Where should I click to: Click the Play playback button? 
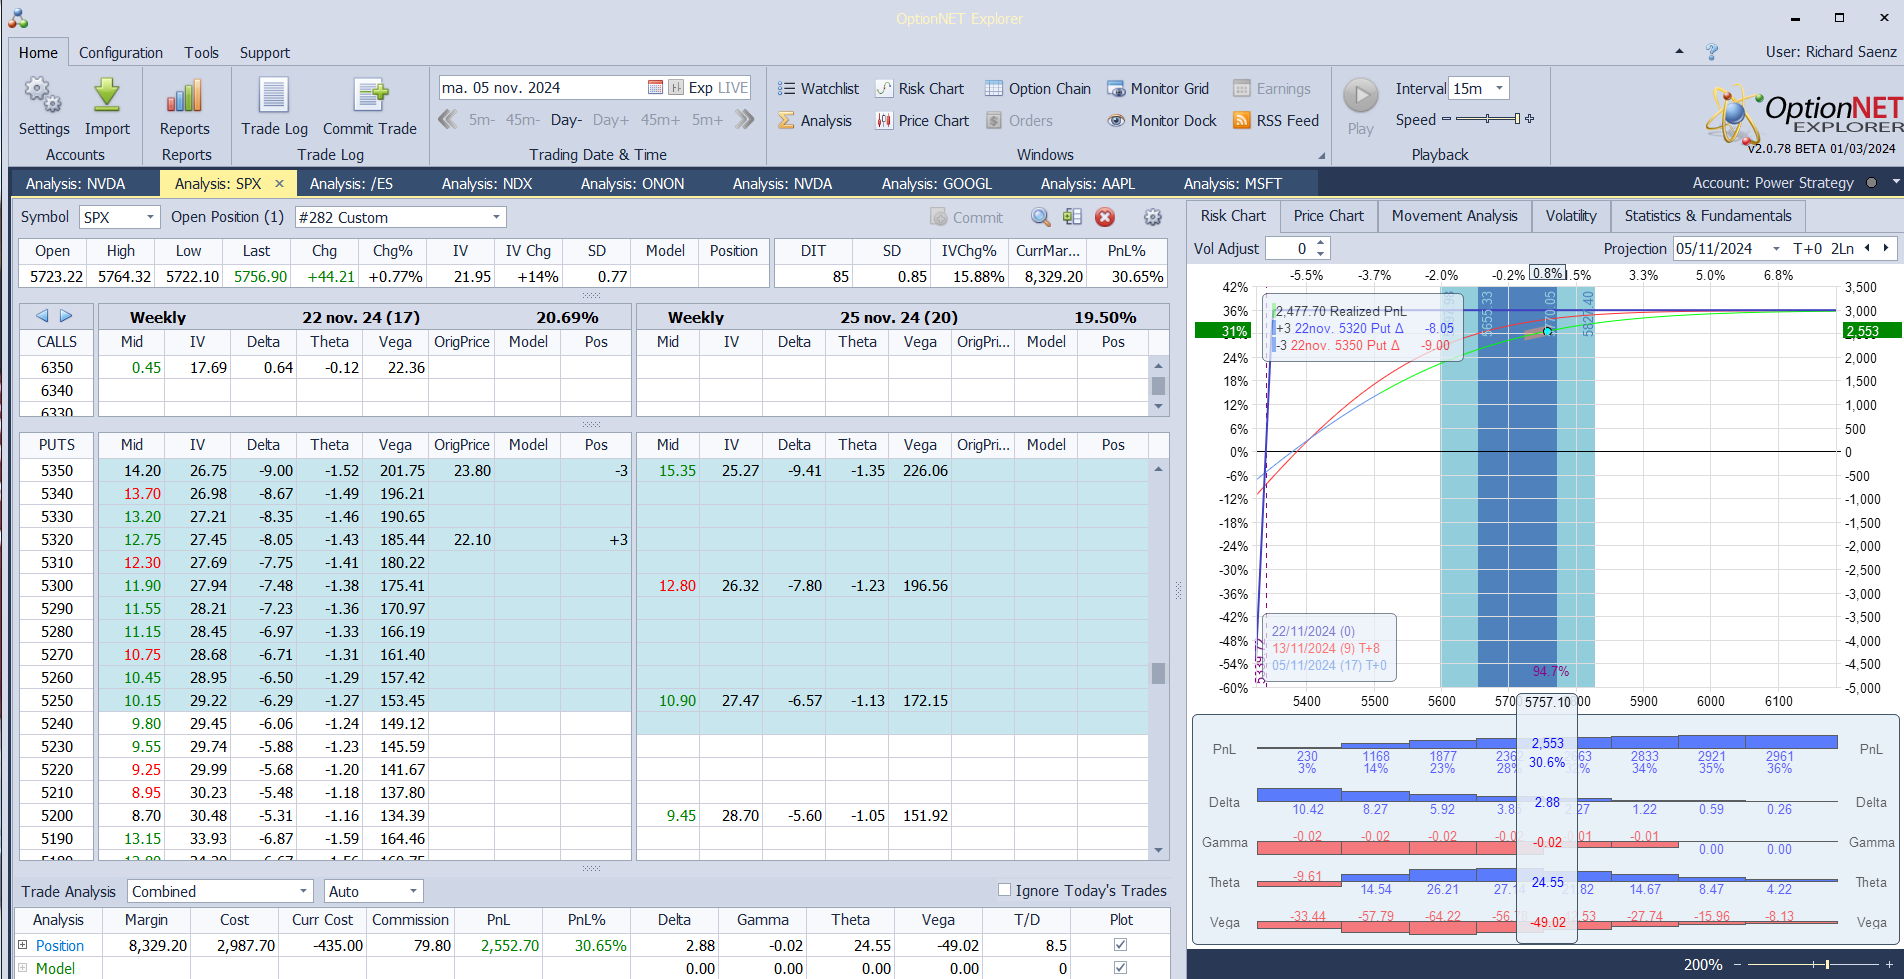click(1360, 97)
